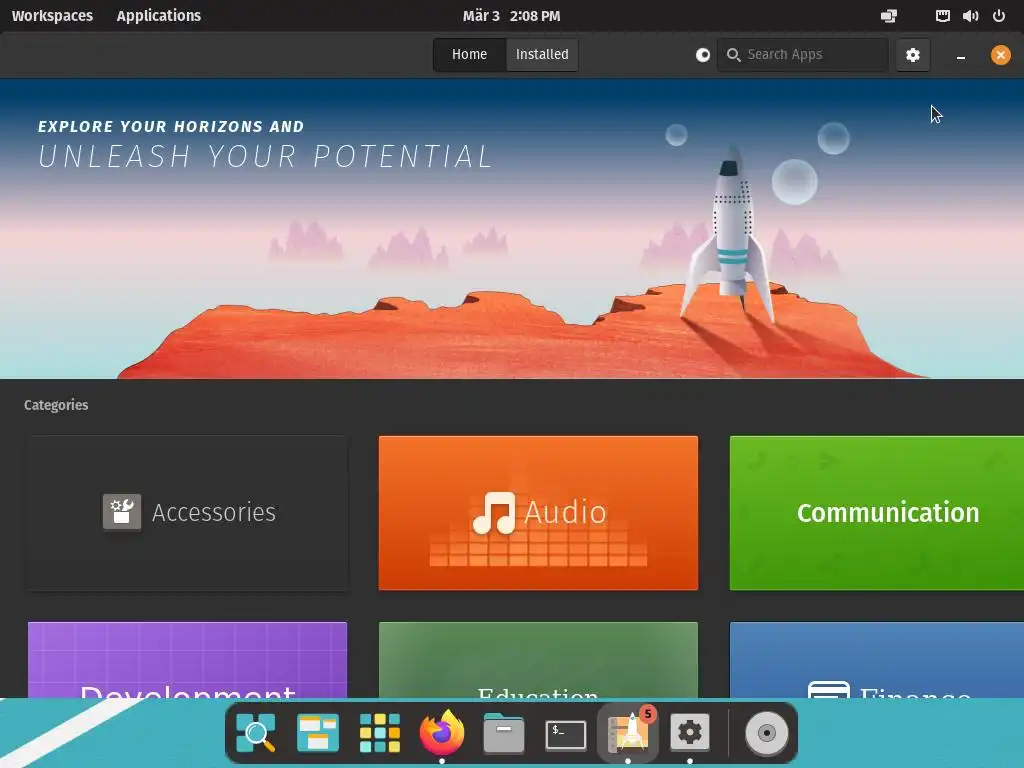Open the Files manager from dock

(504, 733)
